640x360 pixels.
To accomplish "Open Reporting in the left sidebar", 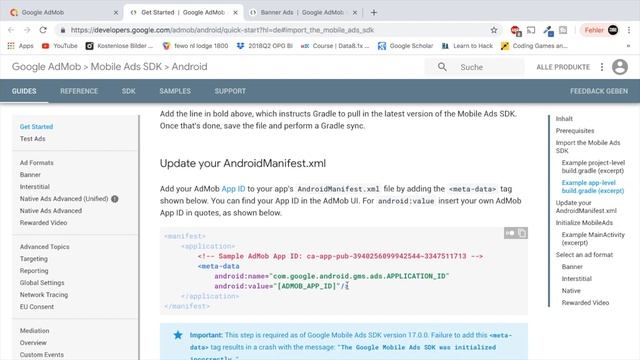I will point(34,271).
